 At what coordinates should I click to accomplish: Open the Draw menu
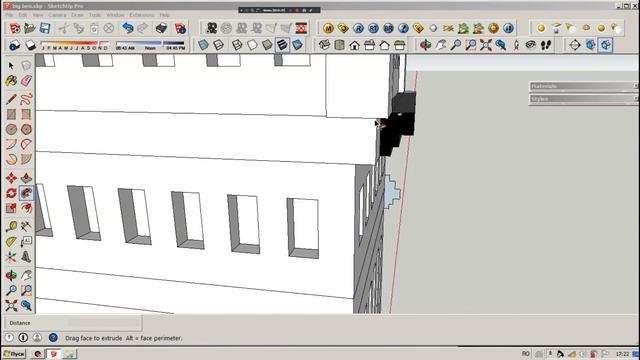78,15
